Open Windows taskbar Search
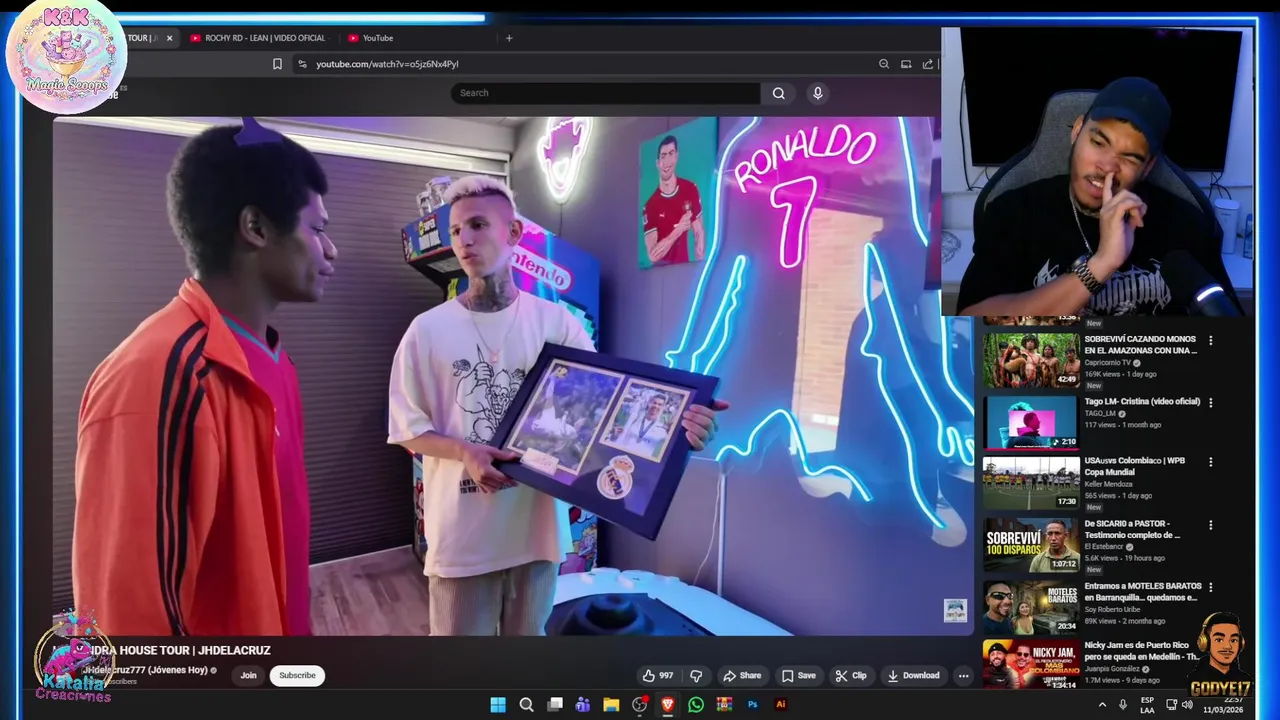This screenshot has width=1280, height=720. click(526, 705)
